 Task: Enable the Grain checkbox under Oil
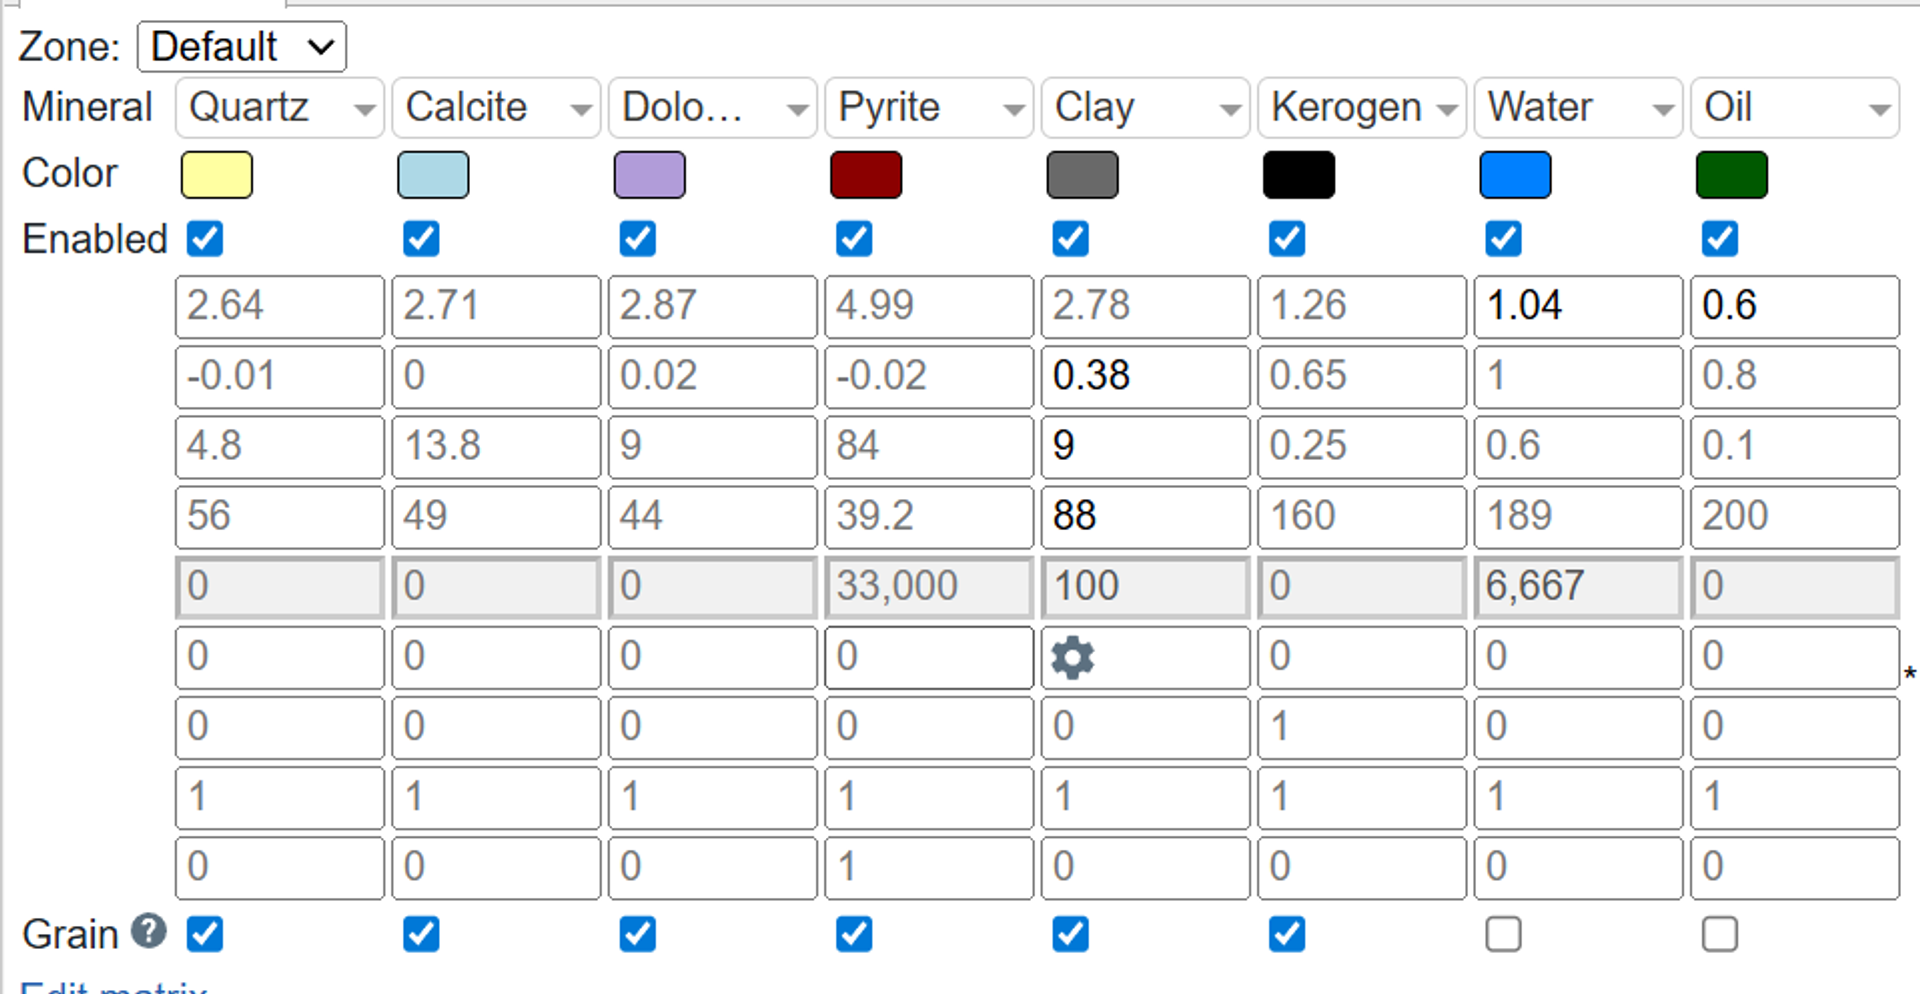(1720, 934)
